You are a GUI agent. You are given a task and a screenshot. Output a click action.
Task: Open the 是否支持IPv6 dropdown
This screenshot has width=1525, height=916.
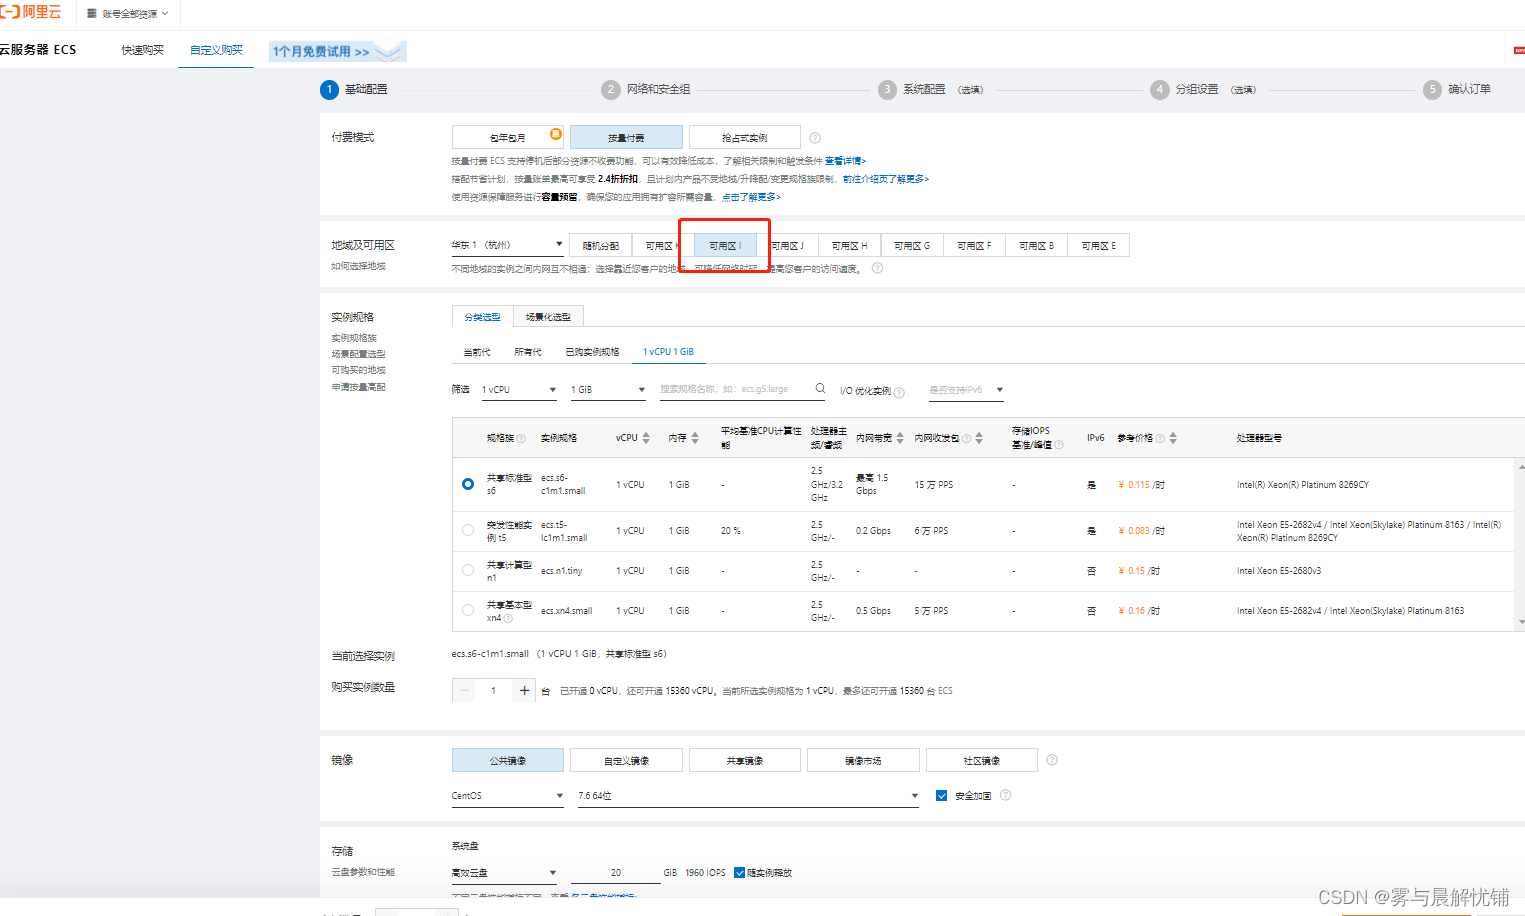click(x=966, y=390)
